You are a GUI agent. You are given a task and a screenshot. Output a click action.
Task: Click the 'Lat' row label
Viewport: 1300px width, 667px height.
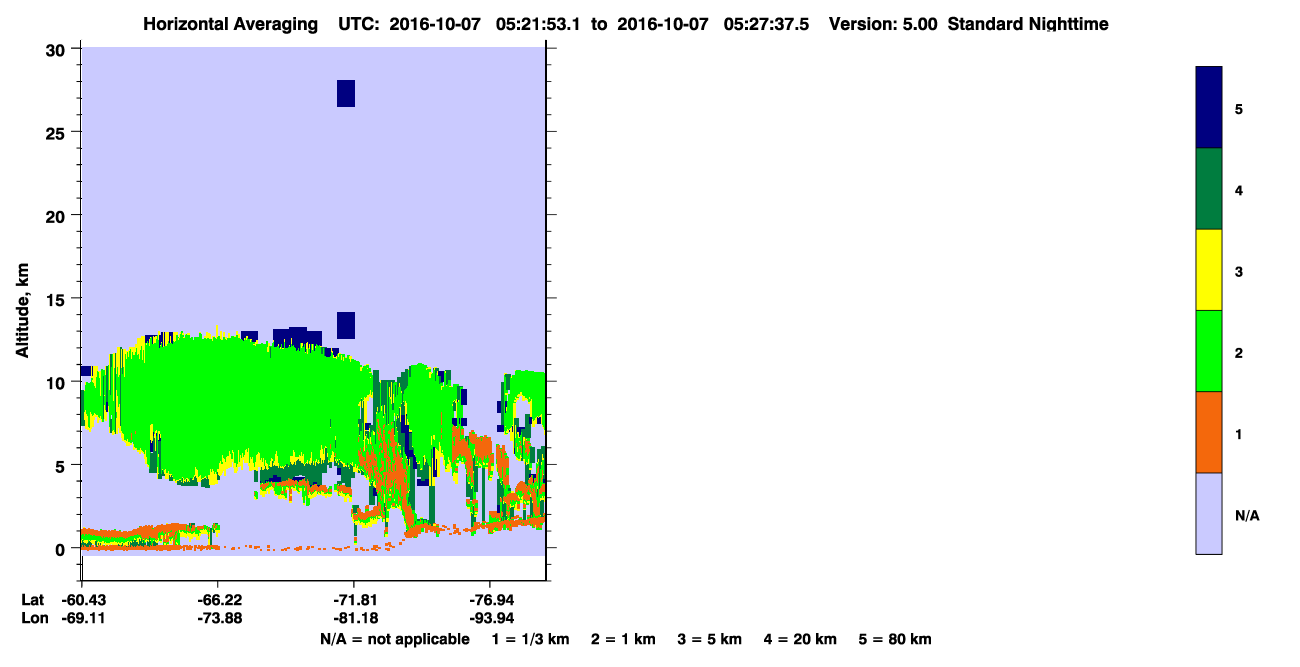pyautogui.click(x=33, y=600)
